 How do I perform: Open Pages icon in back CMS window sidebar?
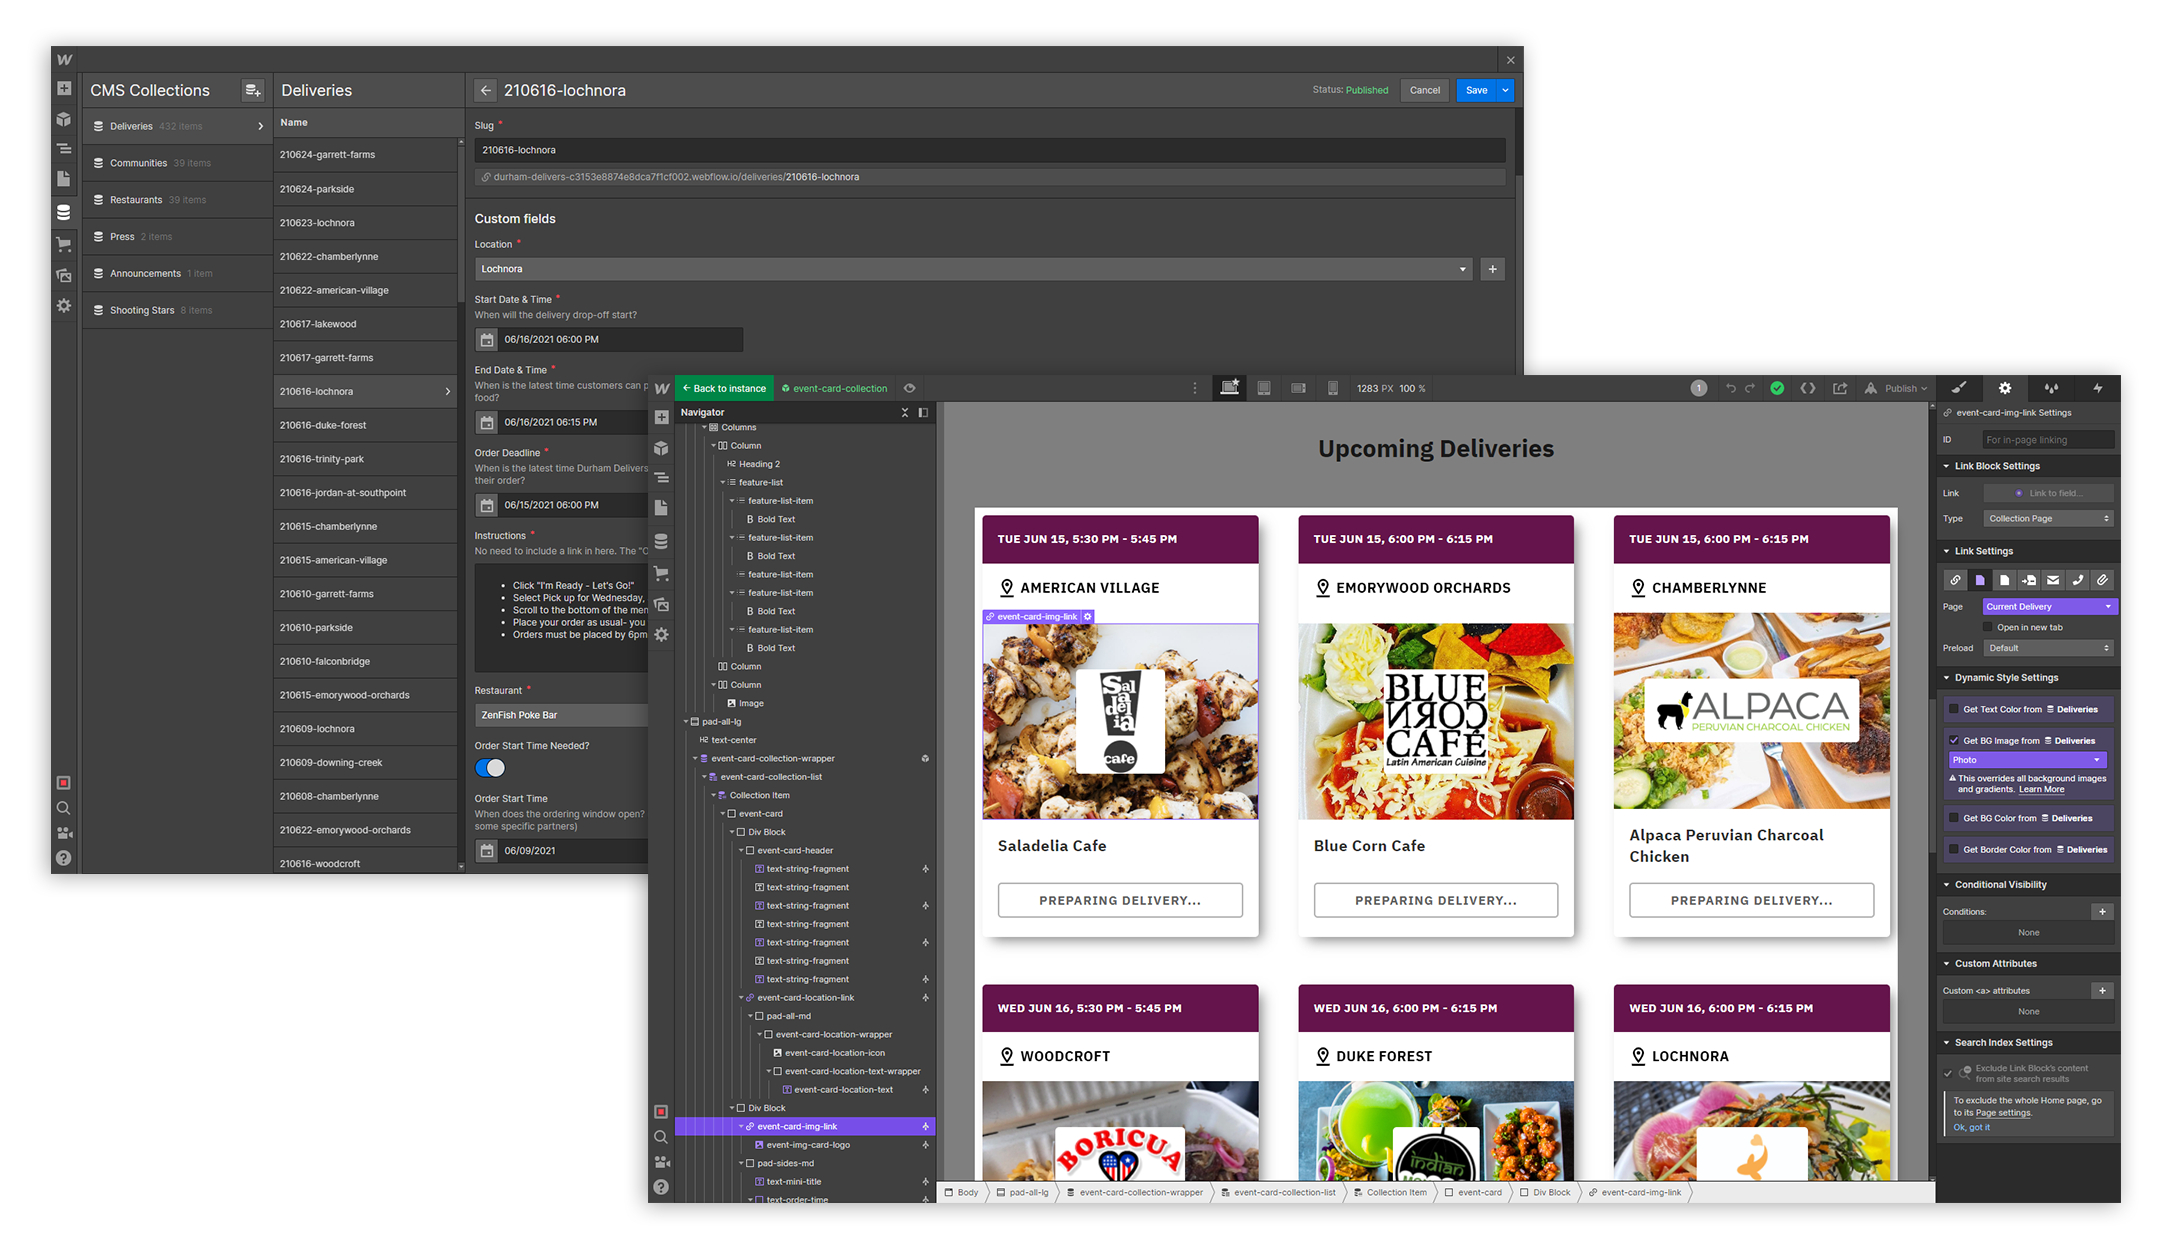pyautogui.click(x=64, y=179)
